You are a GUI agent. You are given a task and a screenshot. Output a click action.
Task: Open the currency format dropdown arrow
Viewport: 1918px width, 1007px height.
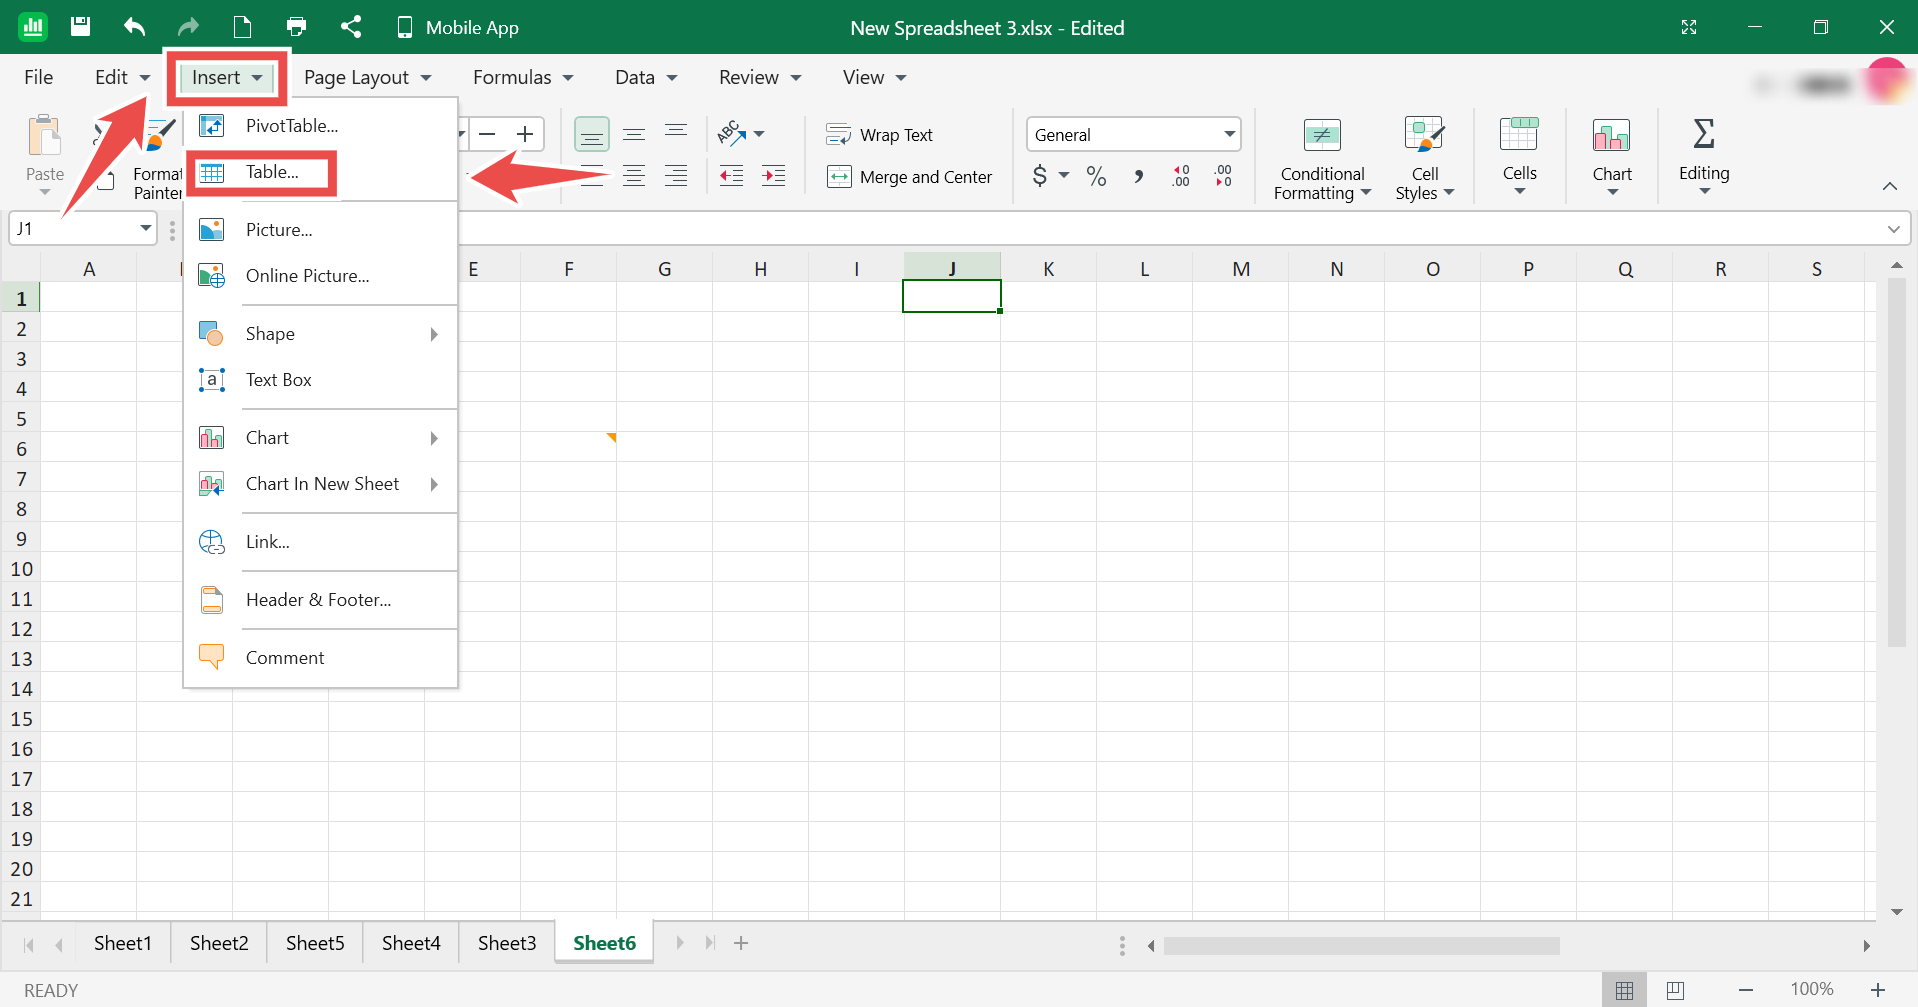click(x=1064, y=176)
